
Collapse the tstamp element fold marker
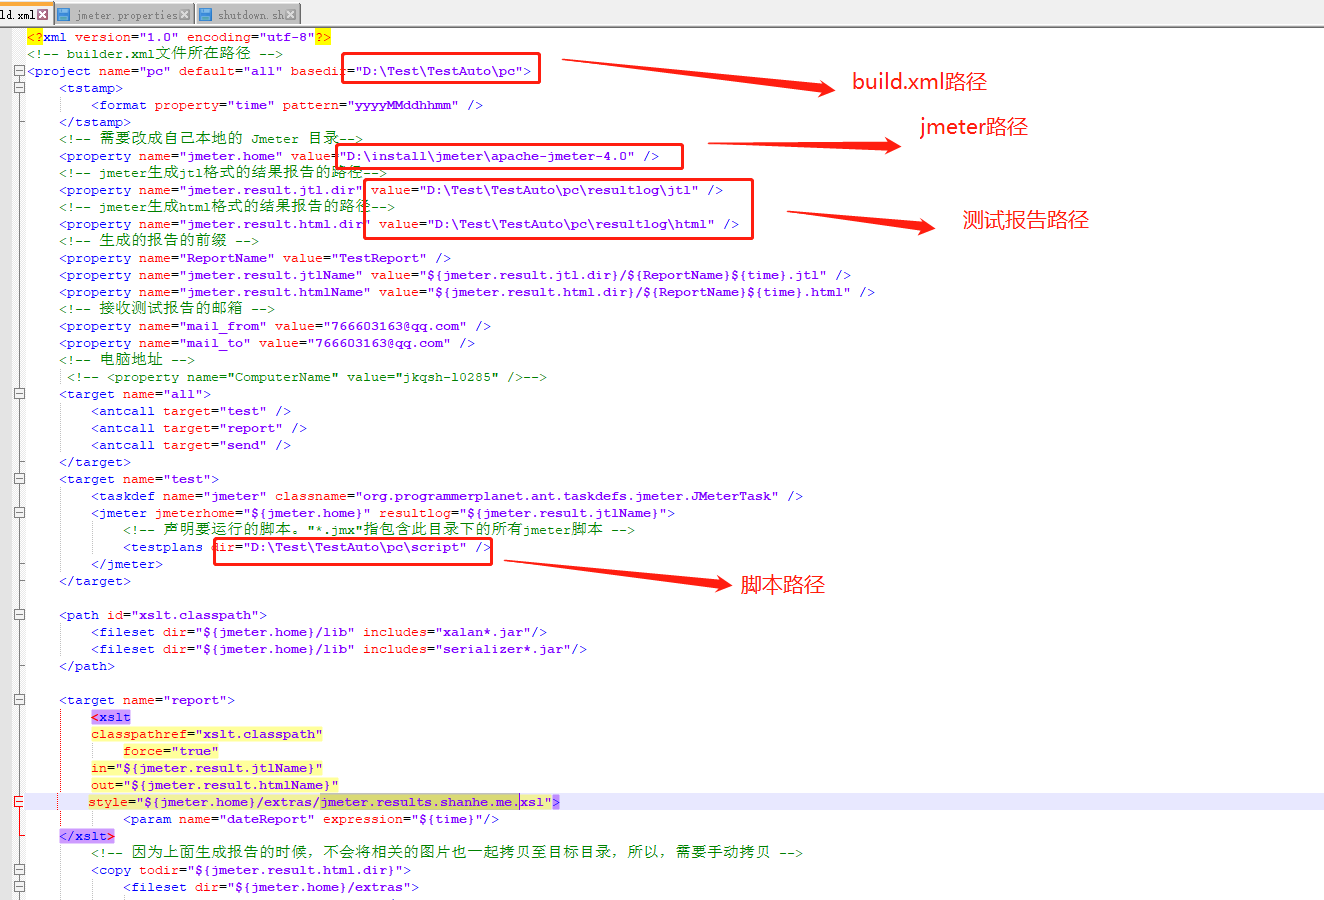point(17,88)
